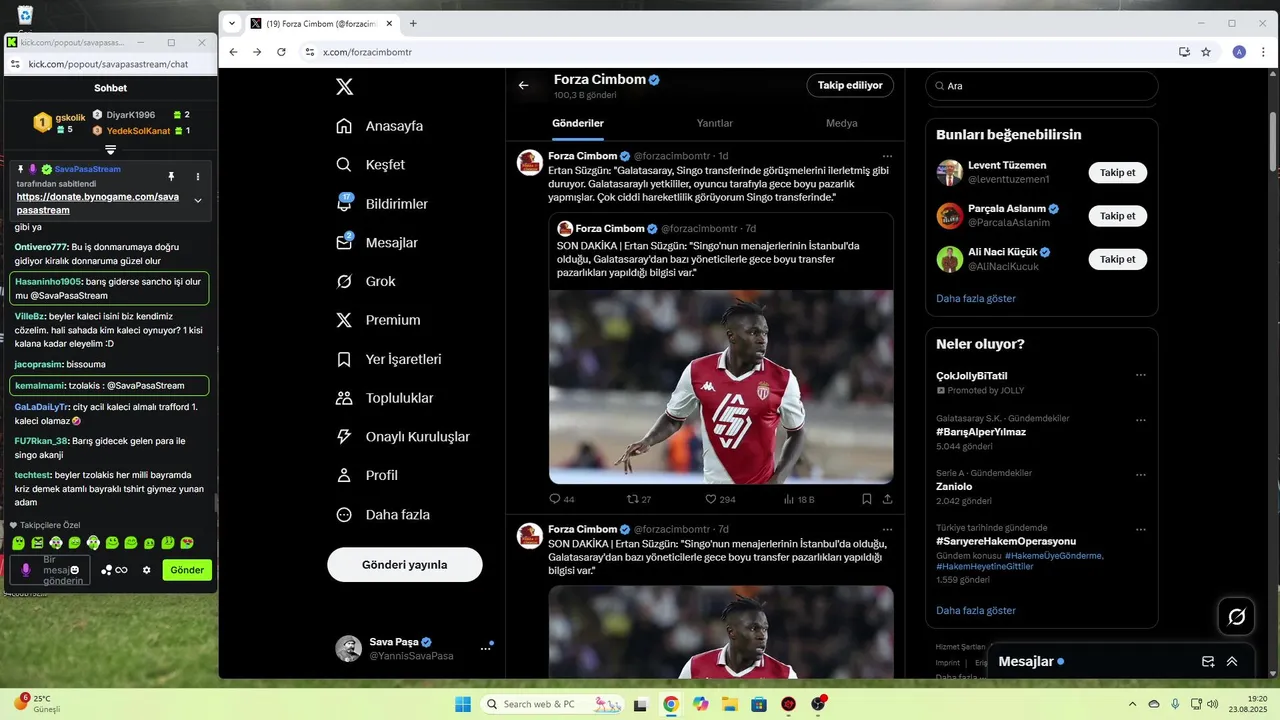The height and width of the screenshot is (720, 1280).
Task: Open options for ÇokJollyBiTatil promoted trend
Action: click(x=1141, y=375)
